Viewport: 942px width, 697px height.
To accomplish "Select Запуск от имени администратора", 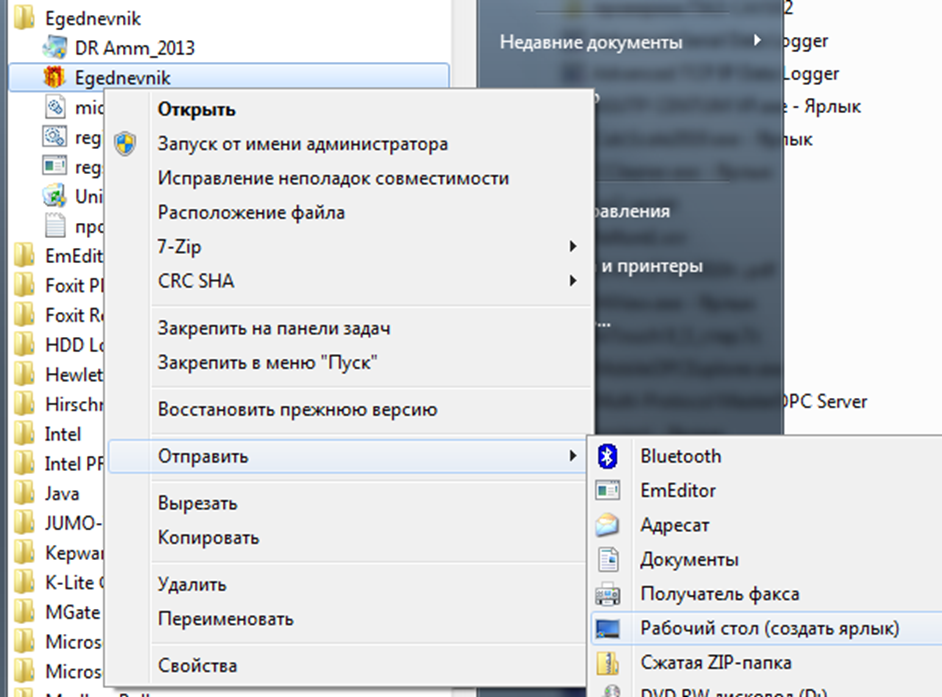I will coord(303,144).
